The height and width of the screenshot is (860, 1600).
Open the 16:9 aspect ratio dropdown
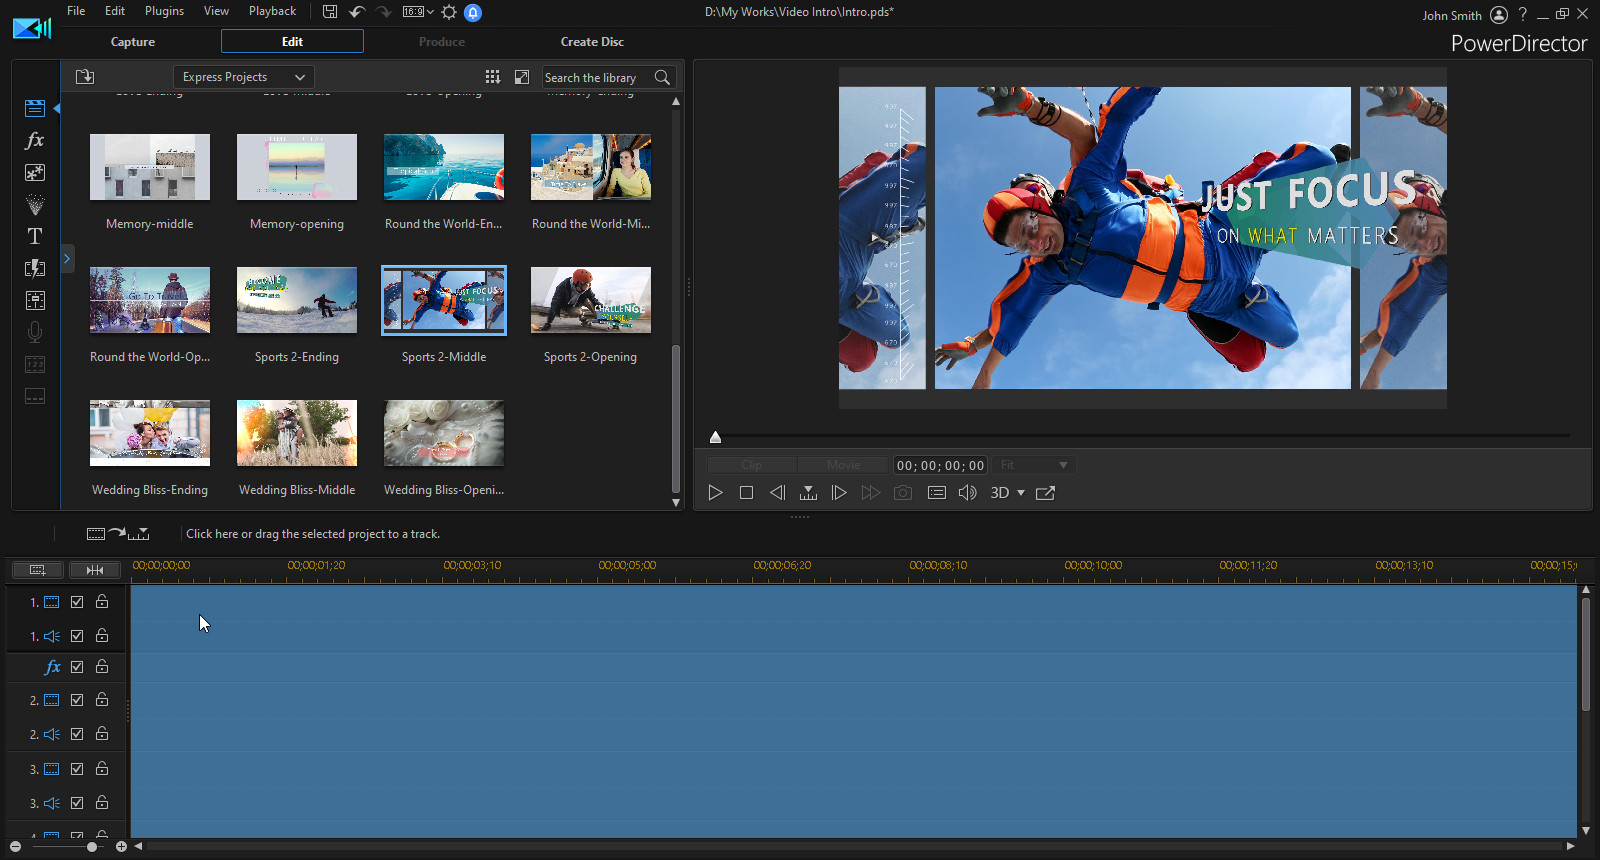[x=418, y=12]
